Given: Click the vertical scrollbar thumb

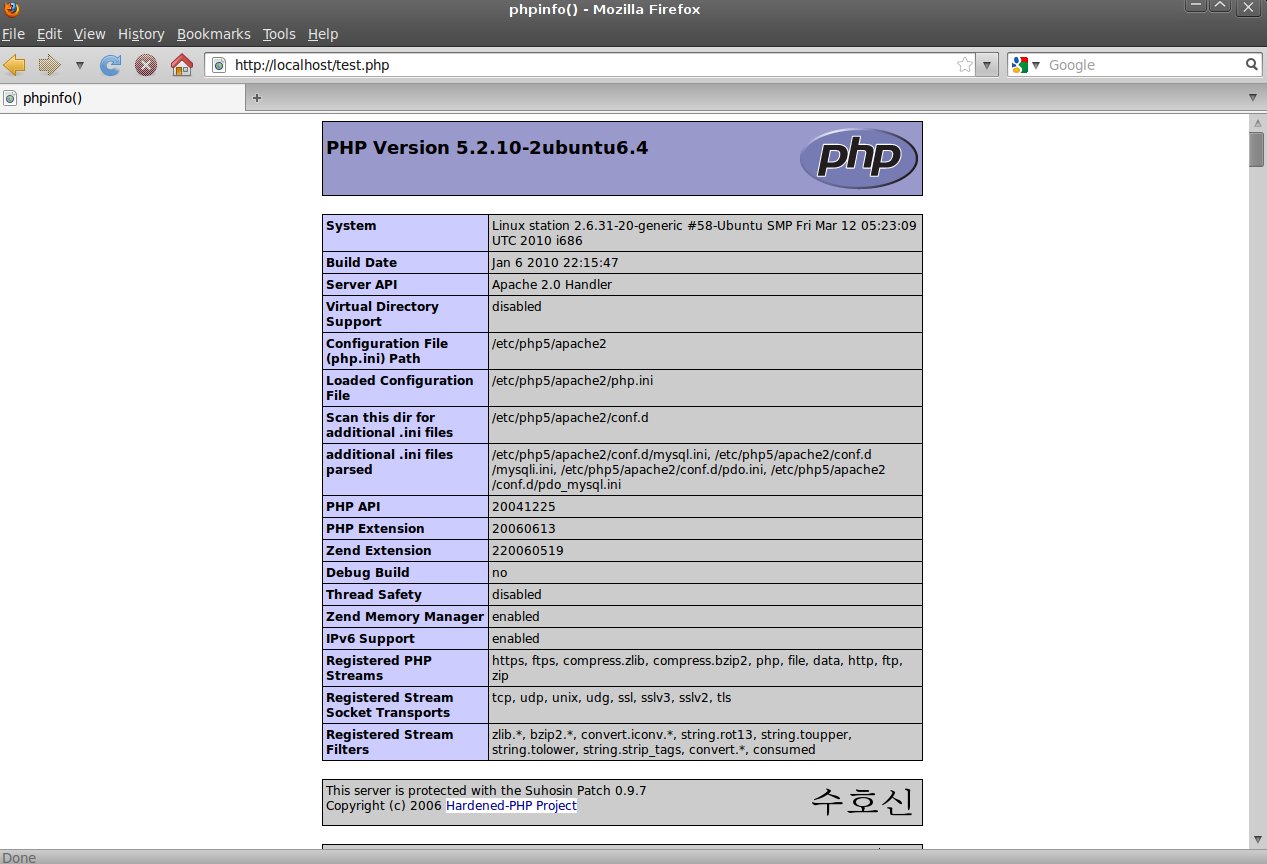Looking at the screenshot, I should point(1257,149).
